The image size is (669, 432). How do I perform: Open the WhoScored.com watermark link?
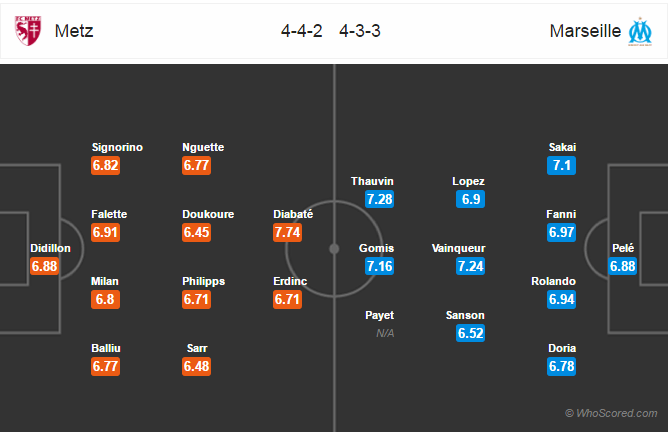click(611, 413)
